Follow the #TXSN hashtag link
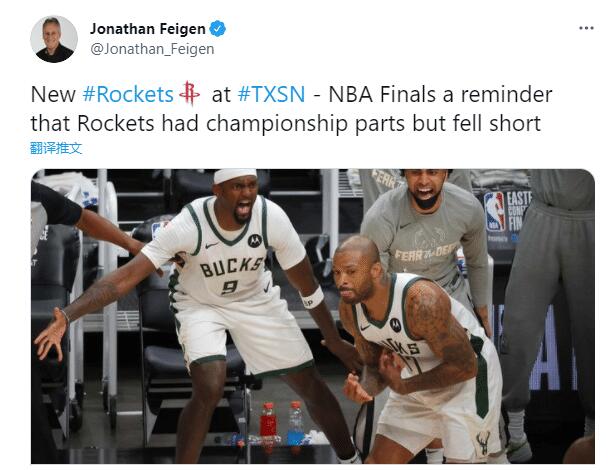 click(271, 94)
